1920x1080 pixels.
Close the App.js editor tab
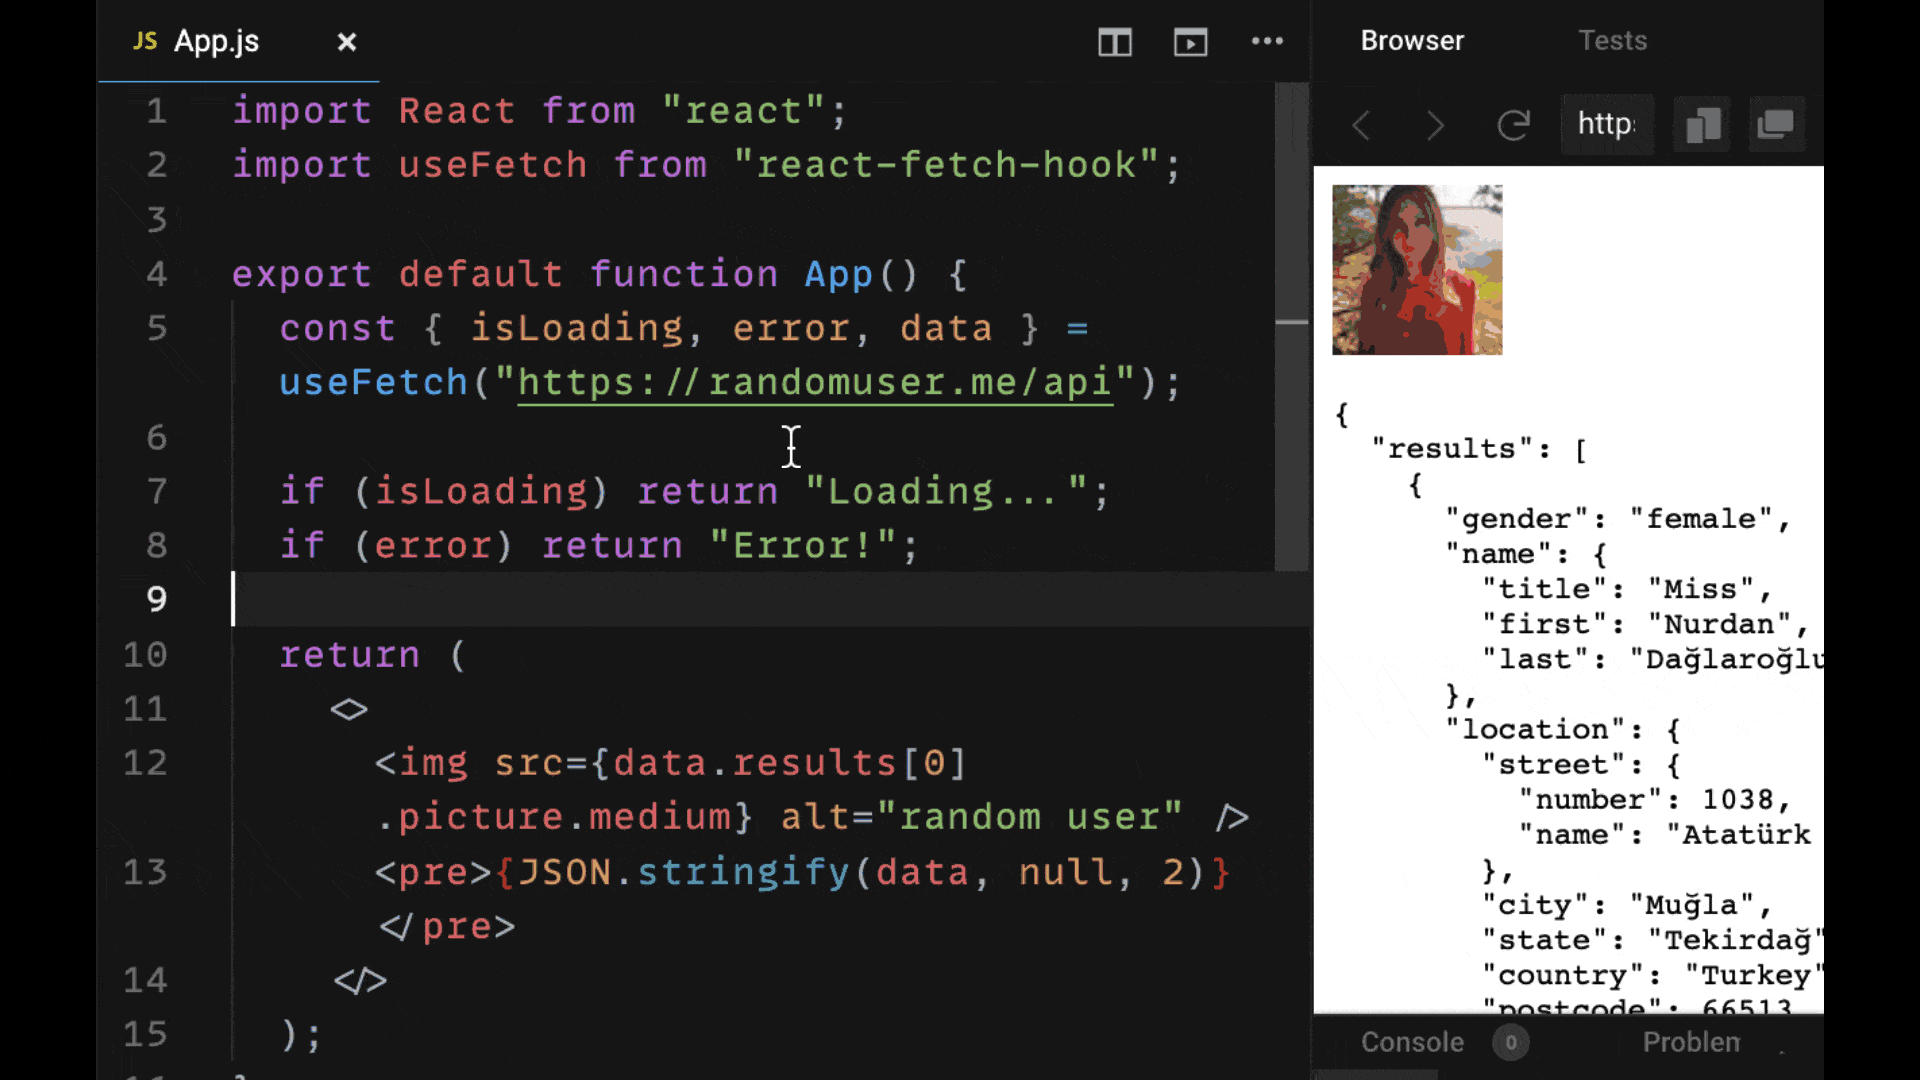point(347,42)
